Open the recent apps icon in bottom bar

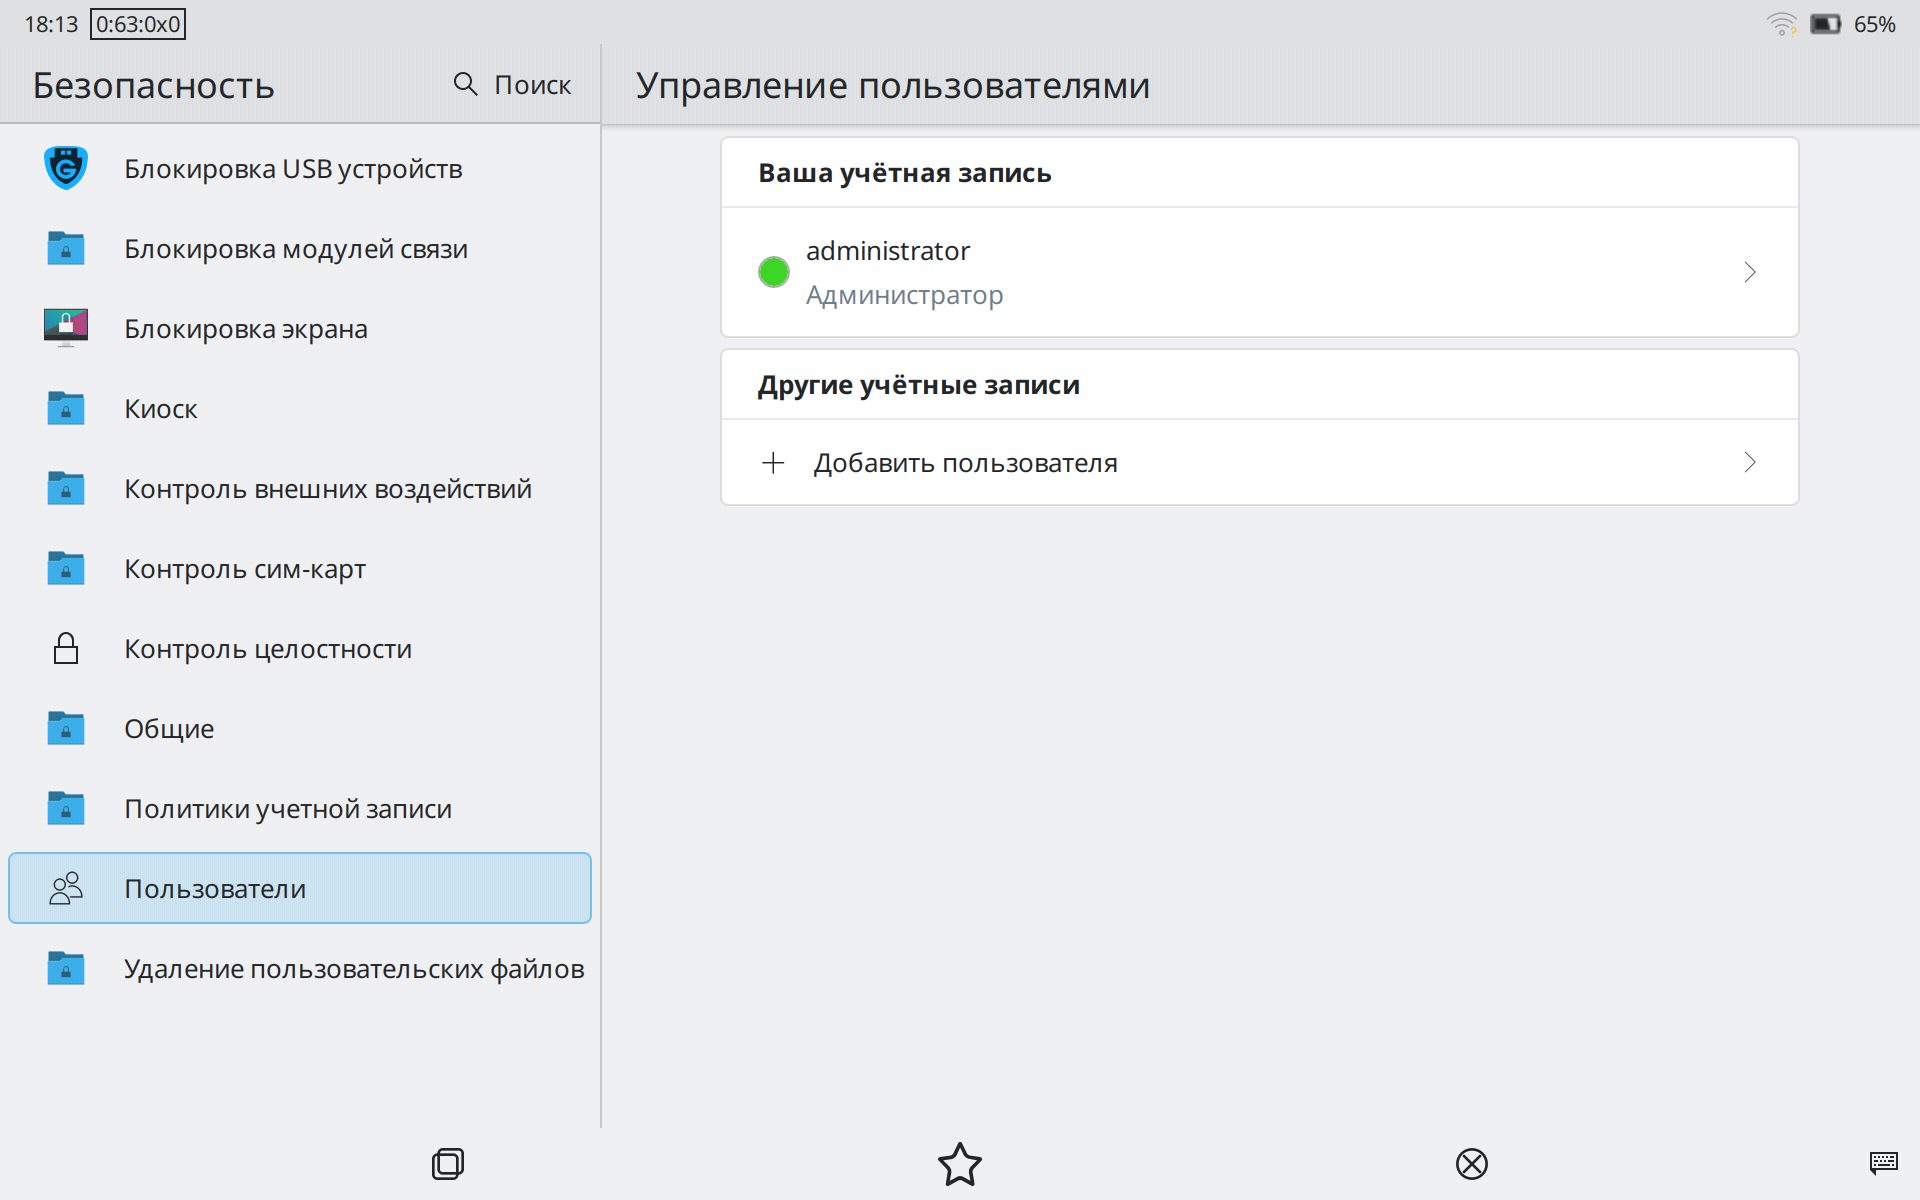(447, 1164)
